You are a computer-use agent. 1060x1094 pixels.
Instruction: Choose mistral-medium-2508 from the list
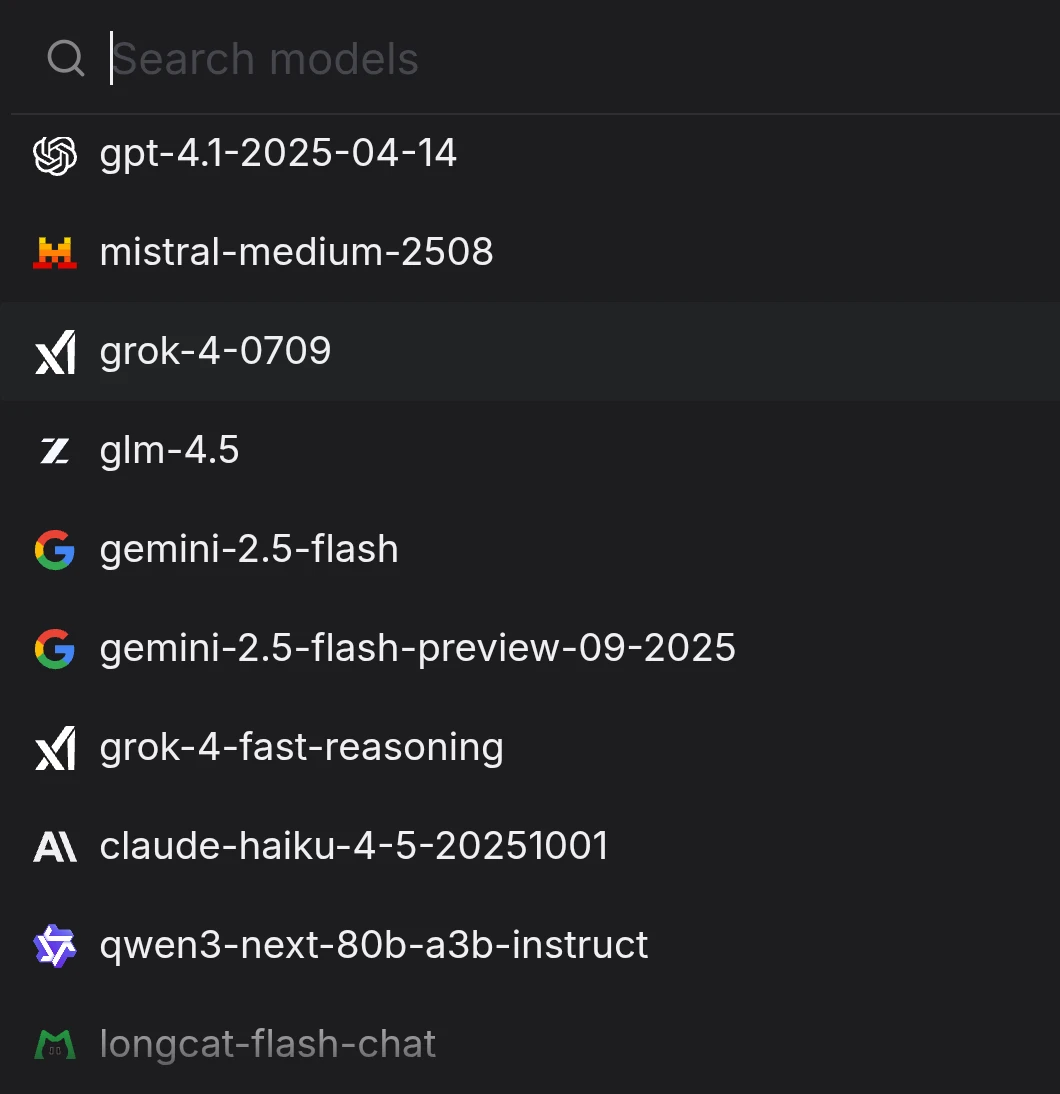click(x=297, y=252)
